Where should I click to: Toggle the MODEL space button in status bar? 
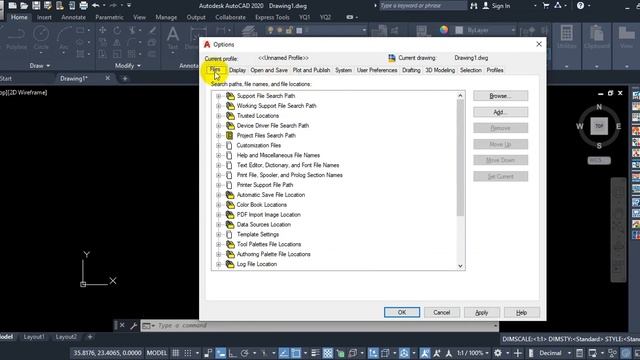coord(157,353)
